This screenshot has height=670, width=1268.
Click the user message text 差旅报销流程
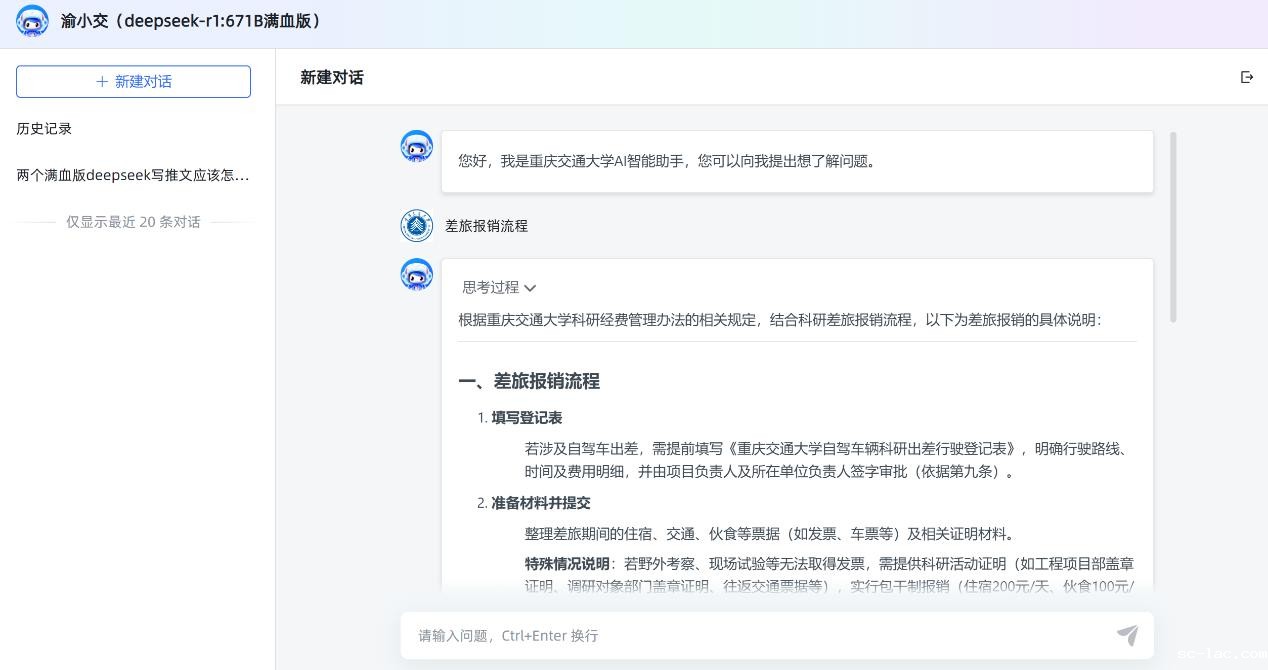[x=486, y=226]
